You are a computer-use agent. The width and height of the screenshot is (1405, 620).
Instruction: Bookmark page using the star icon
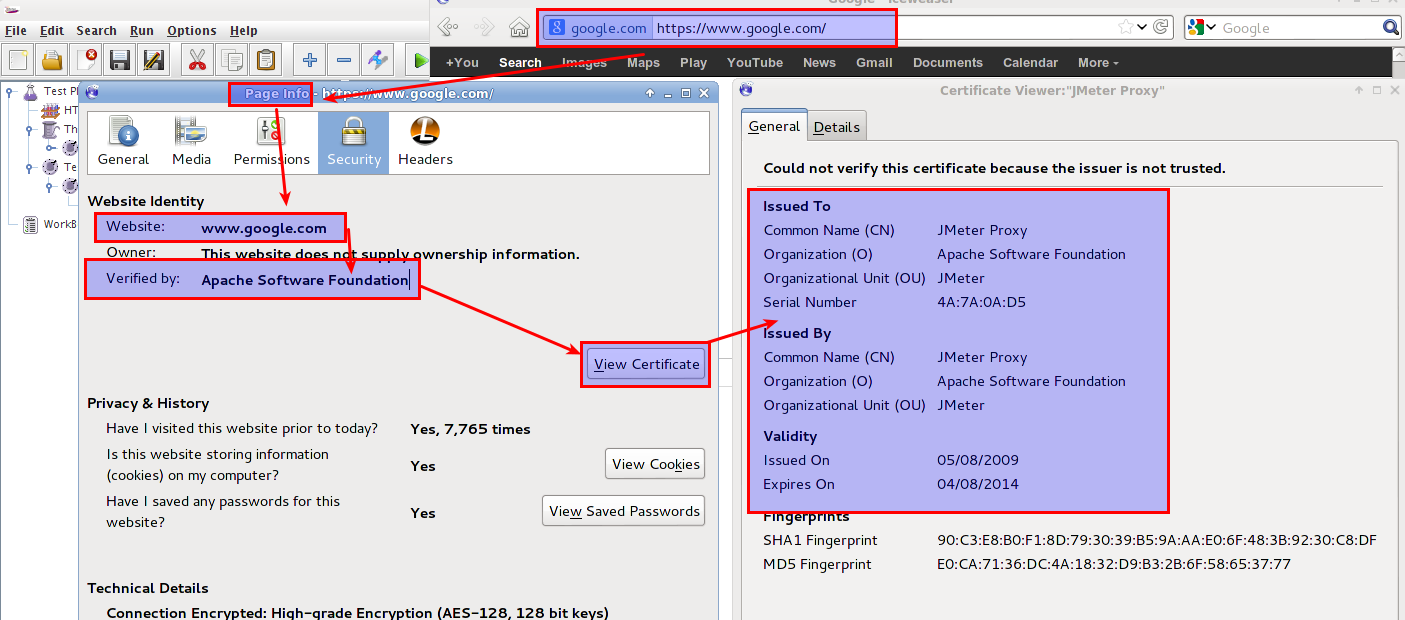(1126, 28)
